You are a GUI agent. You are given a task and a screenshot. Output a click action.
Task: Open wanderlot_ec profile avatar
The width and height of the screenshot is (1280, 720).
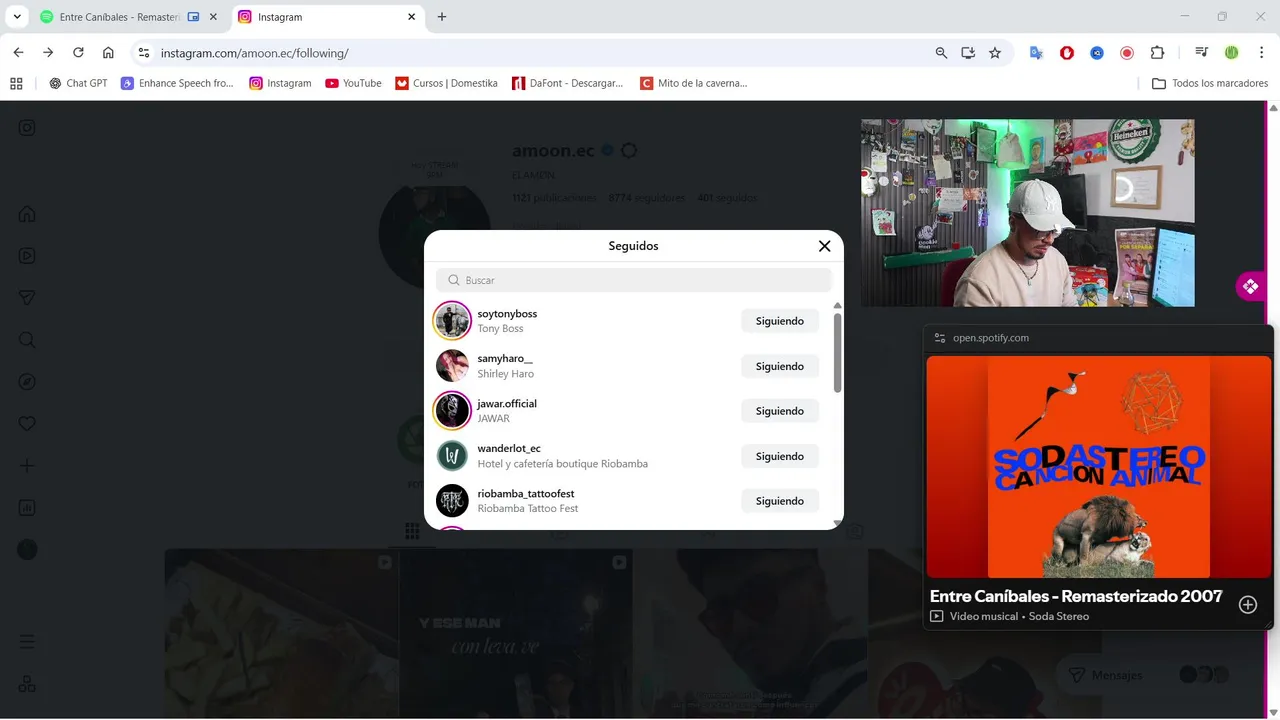452,456
